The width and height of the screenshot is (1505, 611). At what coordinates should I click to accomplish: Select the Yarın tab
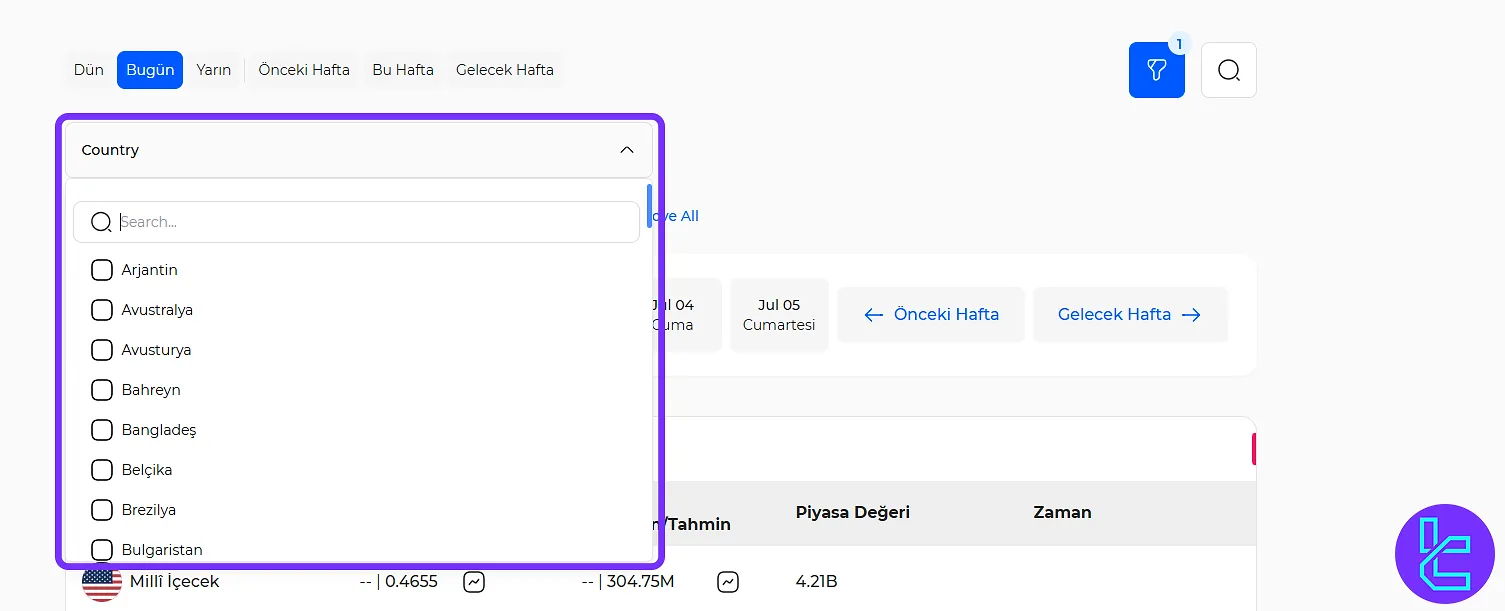pos(214,70)
